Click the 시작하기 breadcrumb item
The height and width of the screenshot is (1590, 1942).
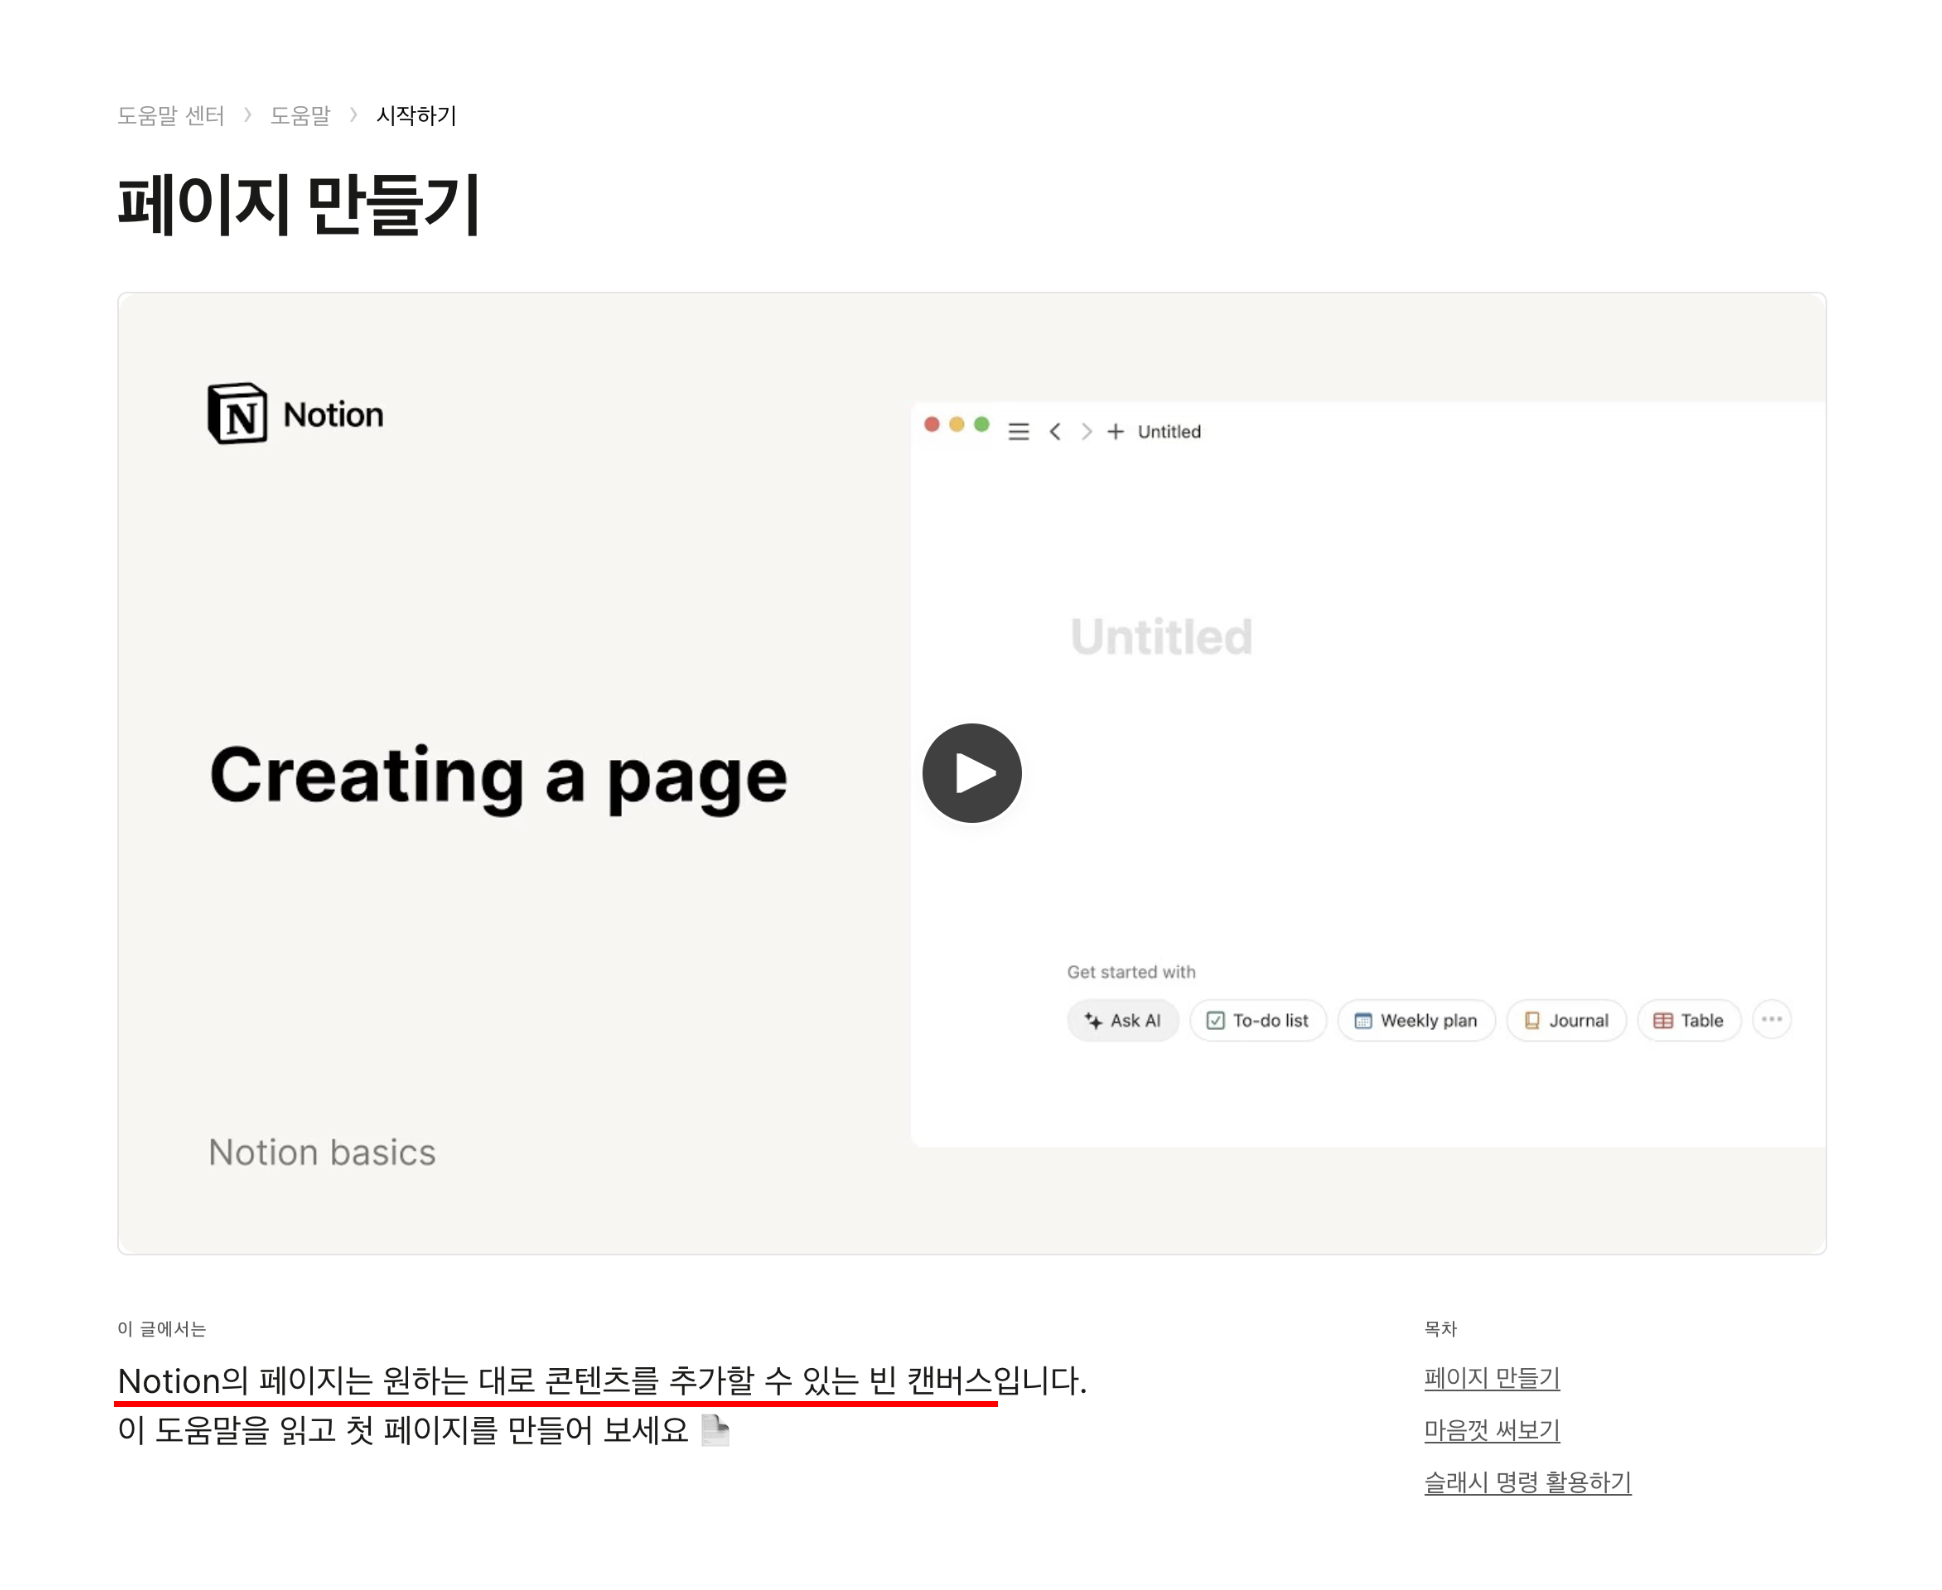pyautogui.click(x=416, y=116)
